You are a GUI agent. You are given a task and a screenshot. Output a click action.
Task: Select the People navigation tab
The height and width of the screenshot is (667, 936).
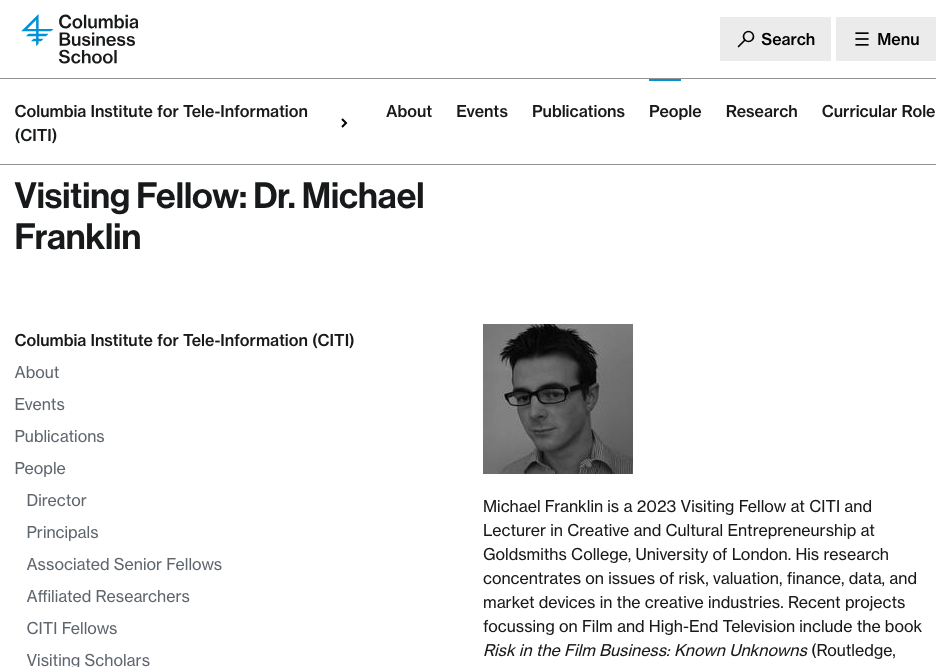pos(675,111)
